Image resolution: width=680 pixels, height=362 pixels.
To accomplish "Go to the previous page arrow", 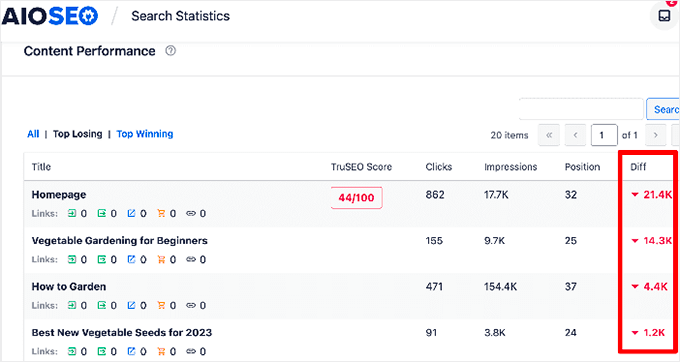I will tap(575, 135).
